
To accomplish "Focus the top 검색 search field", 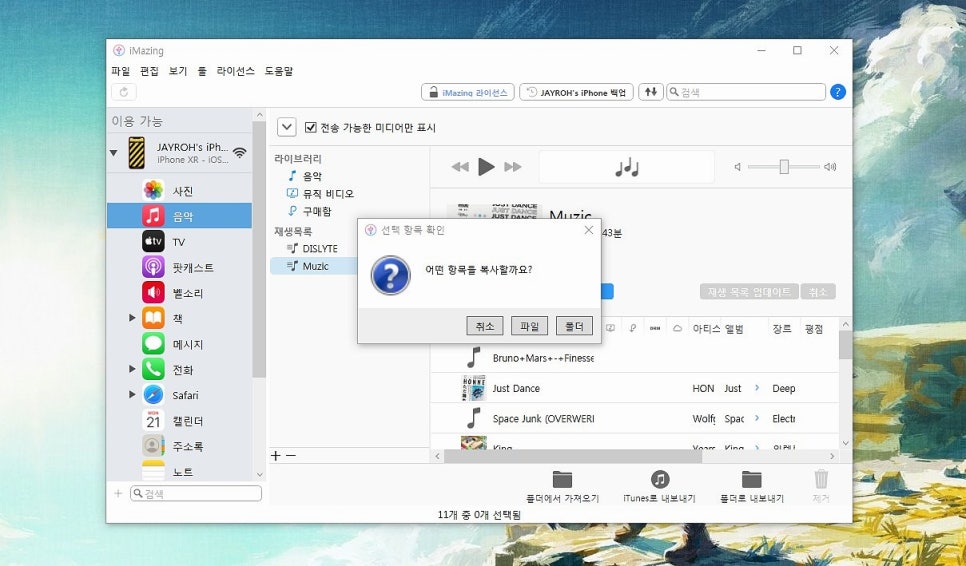I will 745,92.
